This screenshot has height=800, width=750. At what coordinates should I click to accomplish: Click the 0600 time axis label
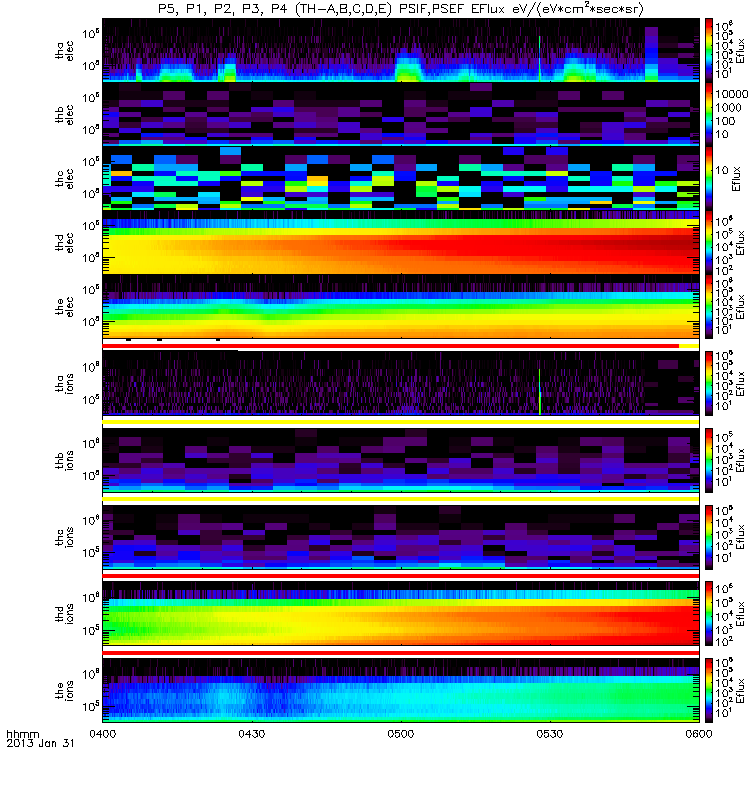pyautogui.click(x=699, y=734)
